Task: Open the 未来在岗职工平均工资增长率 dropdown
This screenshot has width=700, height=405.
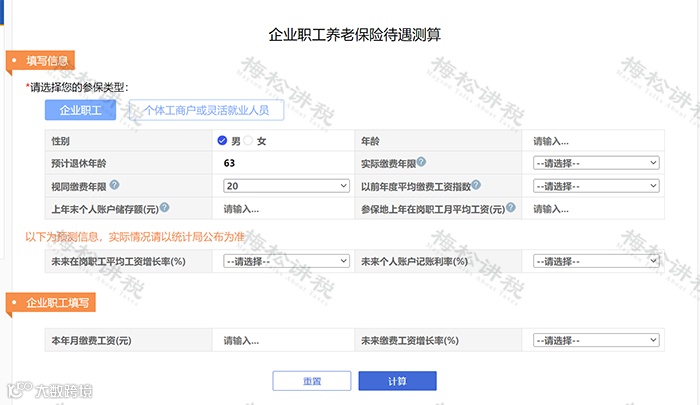Action: [286, 261]
